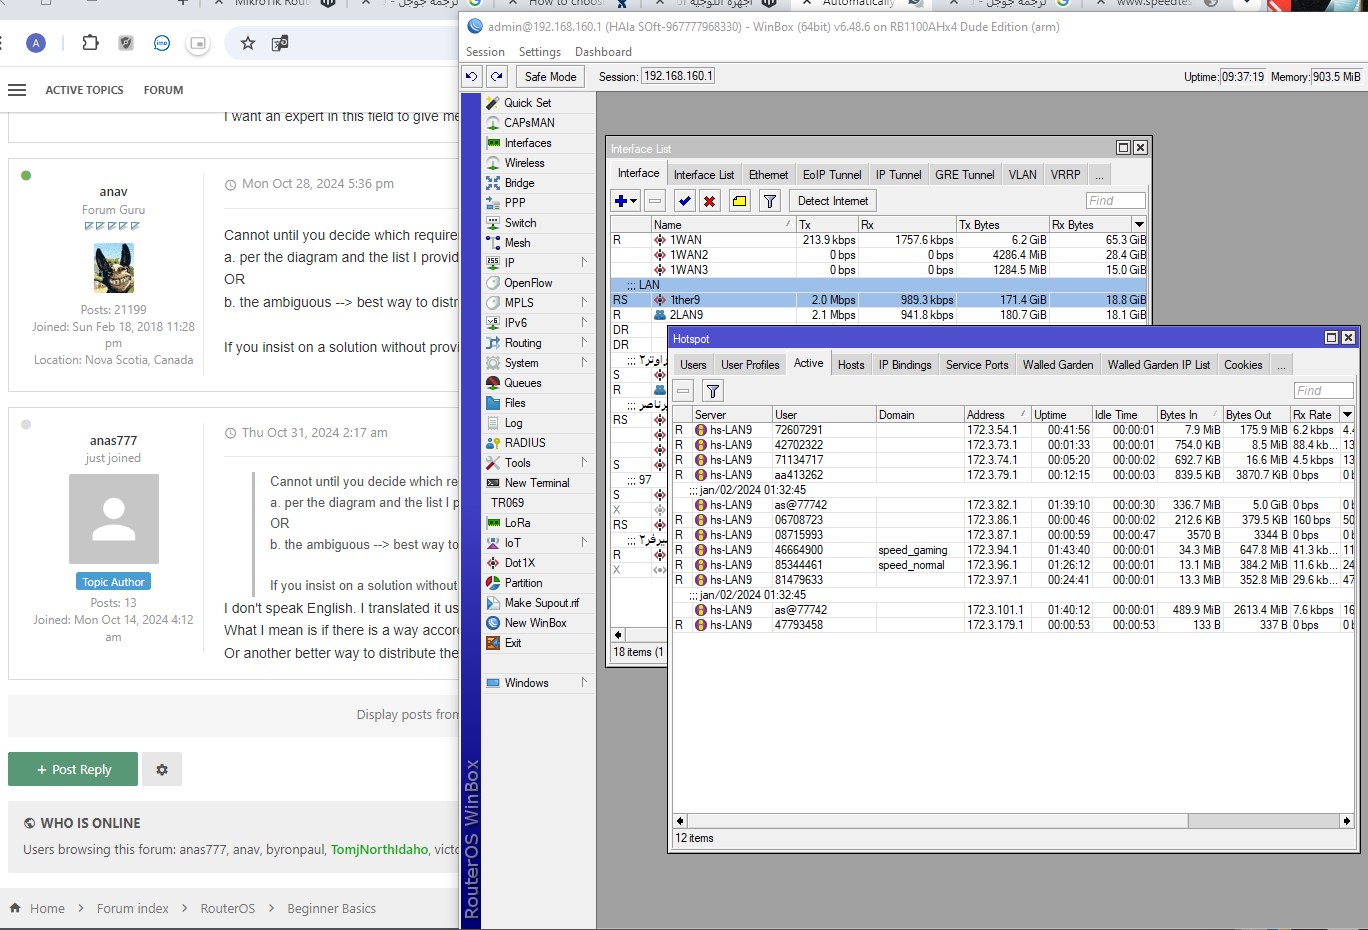Click the Interface List Find field
1368x930 pixels.
[1115, 201]
